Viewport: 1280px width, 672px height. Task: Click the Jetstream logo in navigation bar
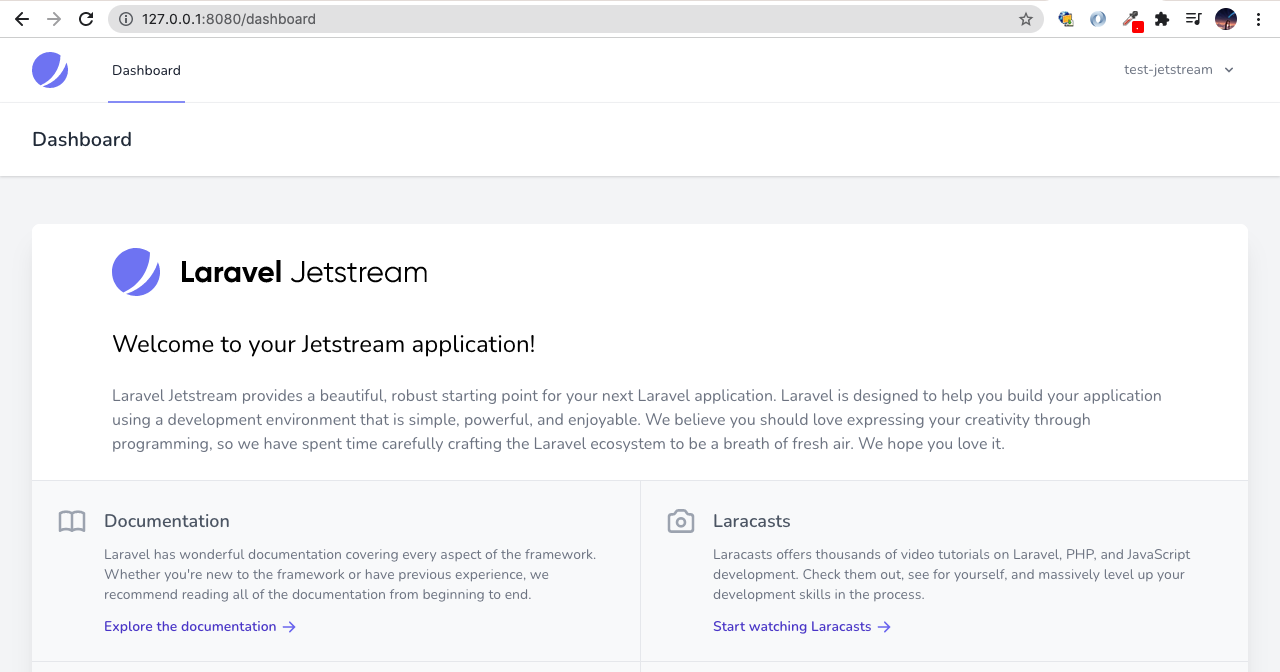coord(50,70)
